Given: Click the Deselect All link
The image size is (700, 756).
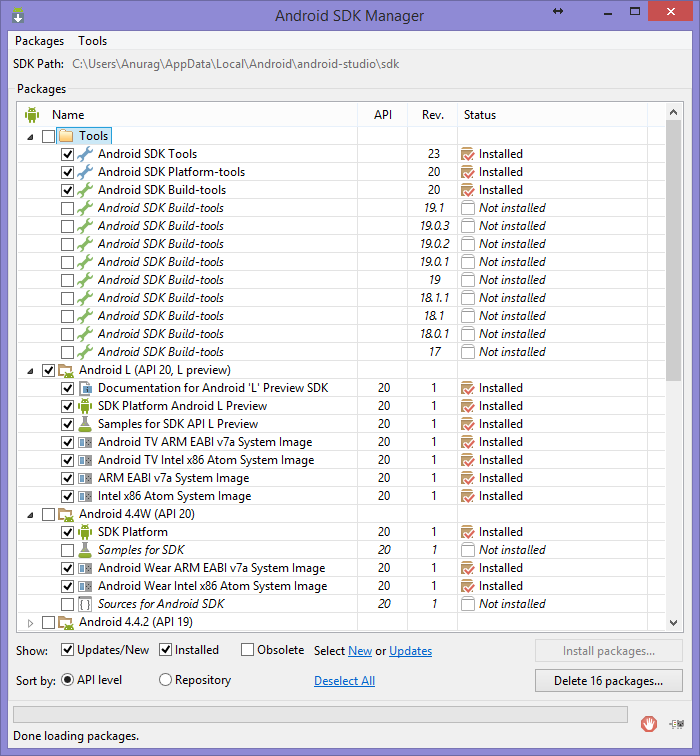Looking at the screenshot, I should 345,681.
